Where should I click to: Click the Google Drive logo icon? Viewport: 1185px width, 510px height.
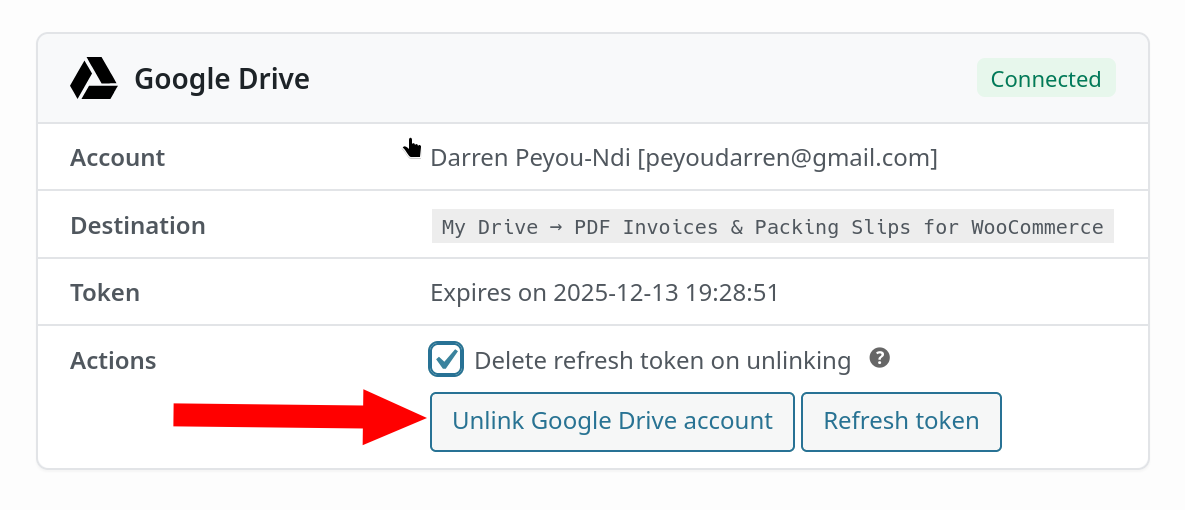click(x=94, y=79)
